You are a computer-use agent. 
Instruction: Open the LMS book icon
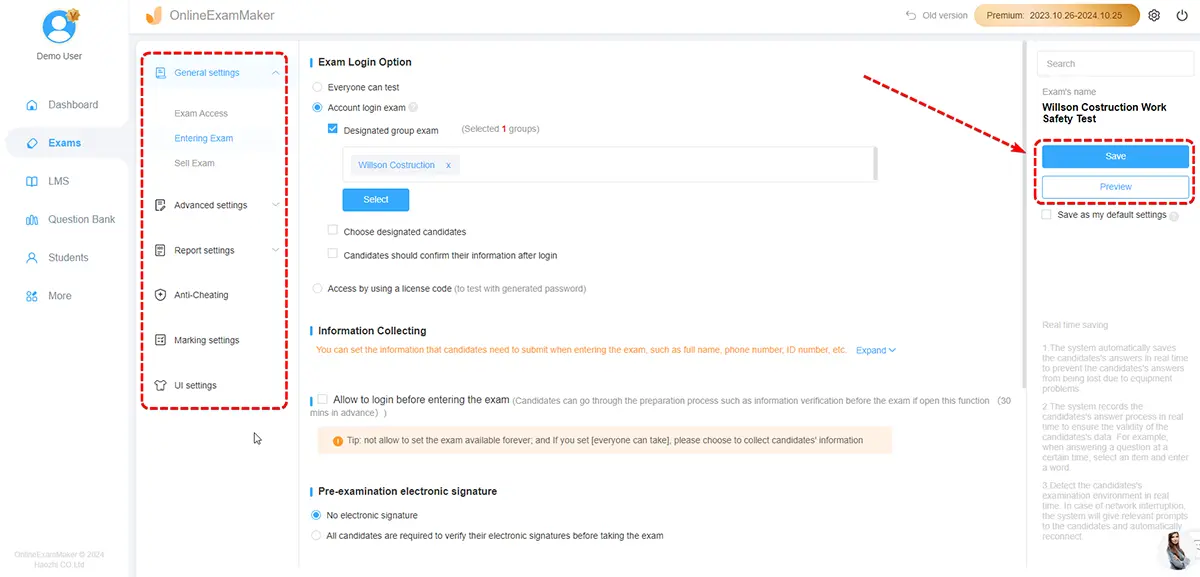31,181
